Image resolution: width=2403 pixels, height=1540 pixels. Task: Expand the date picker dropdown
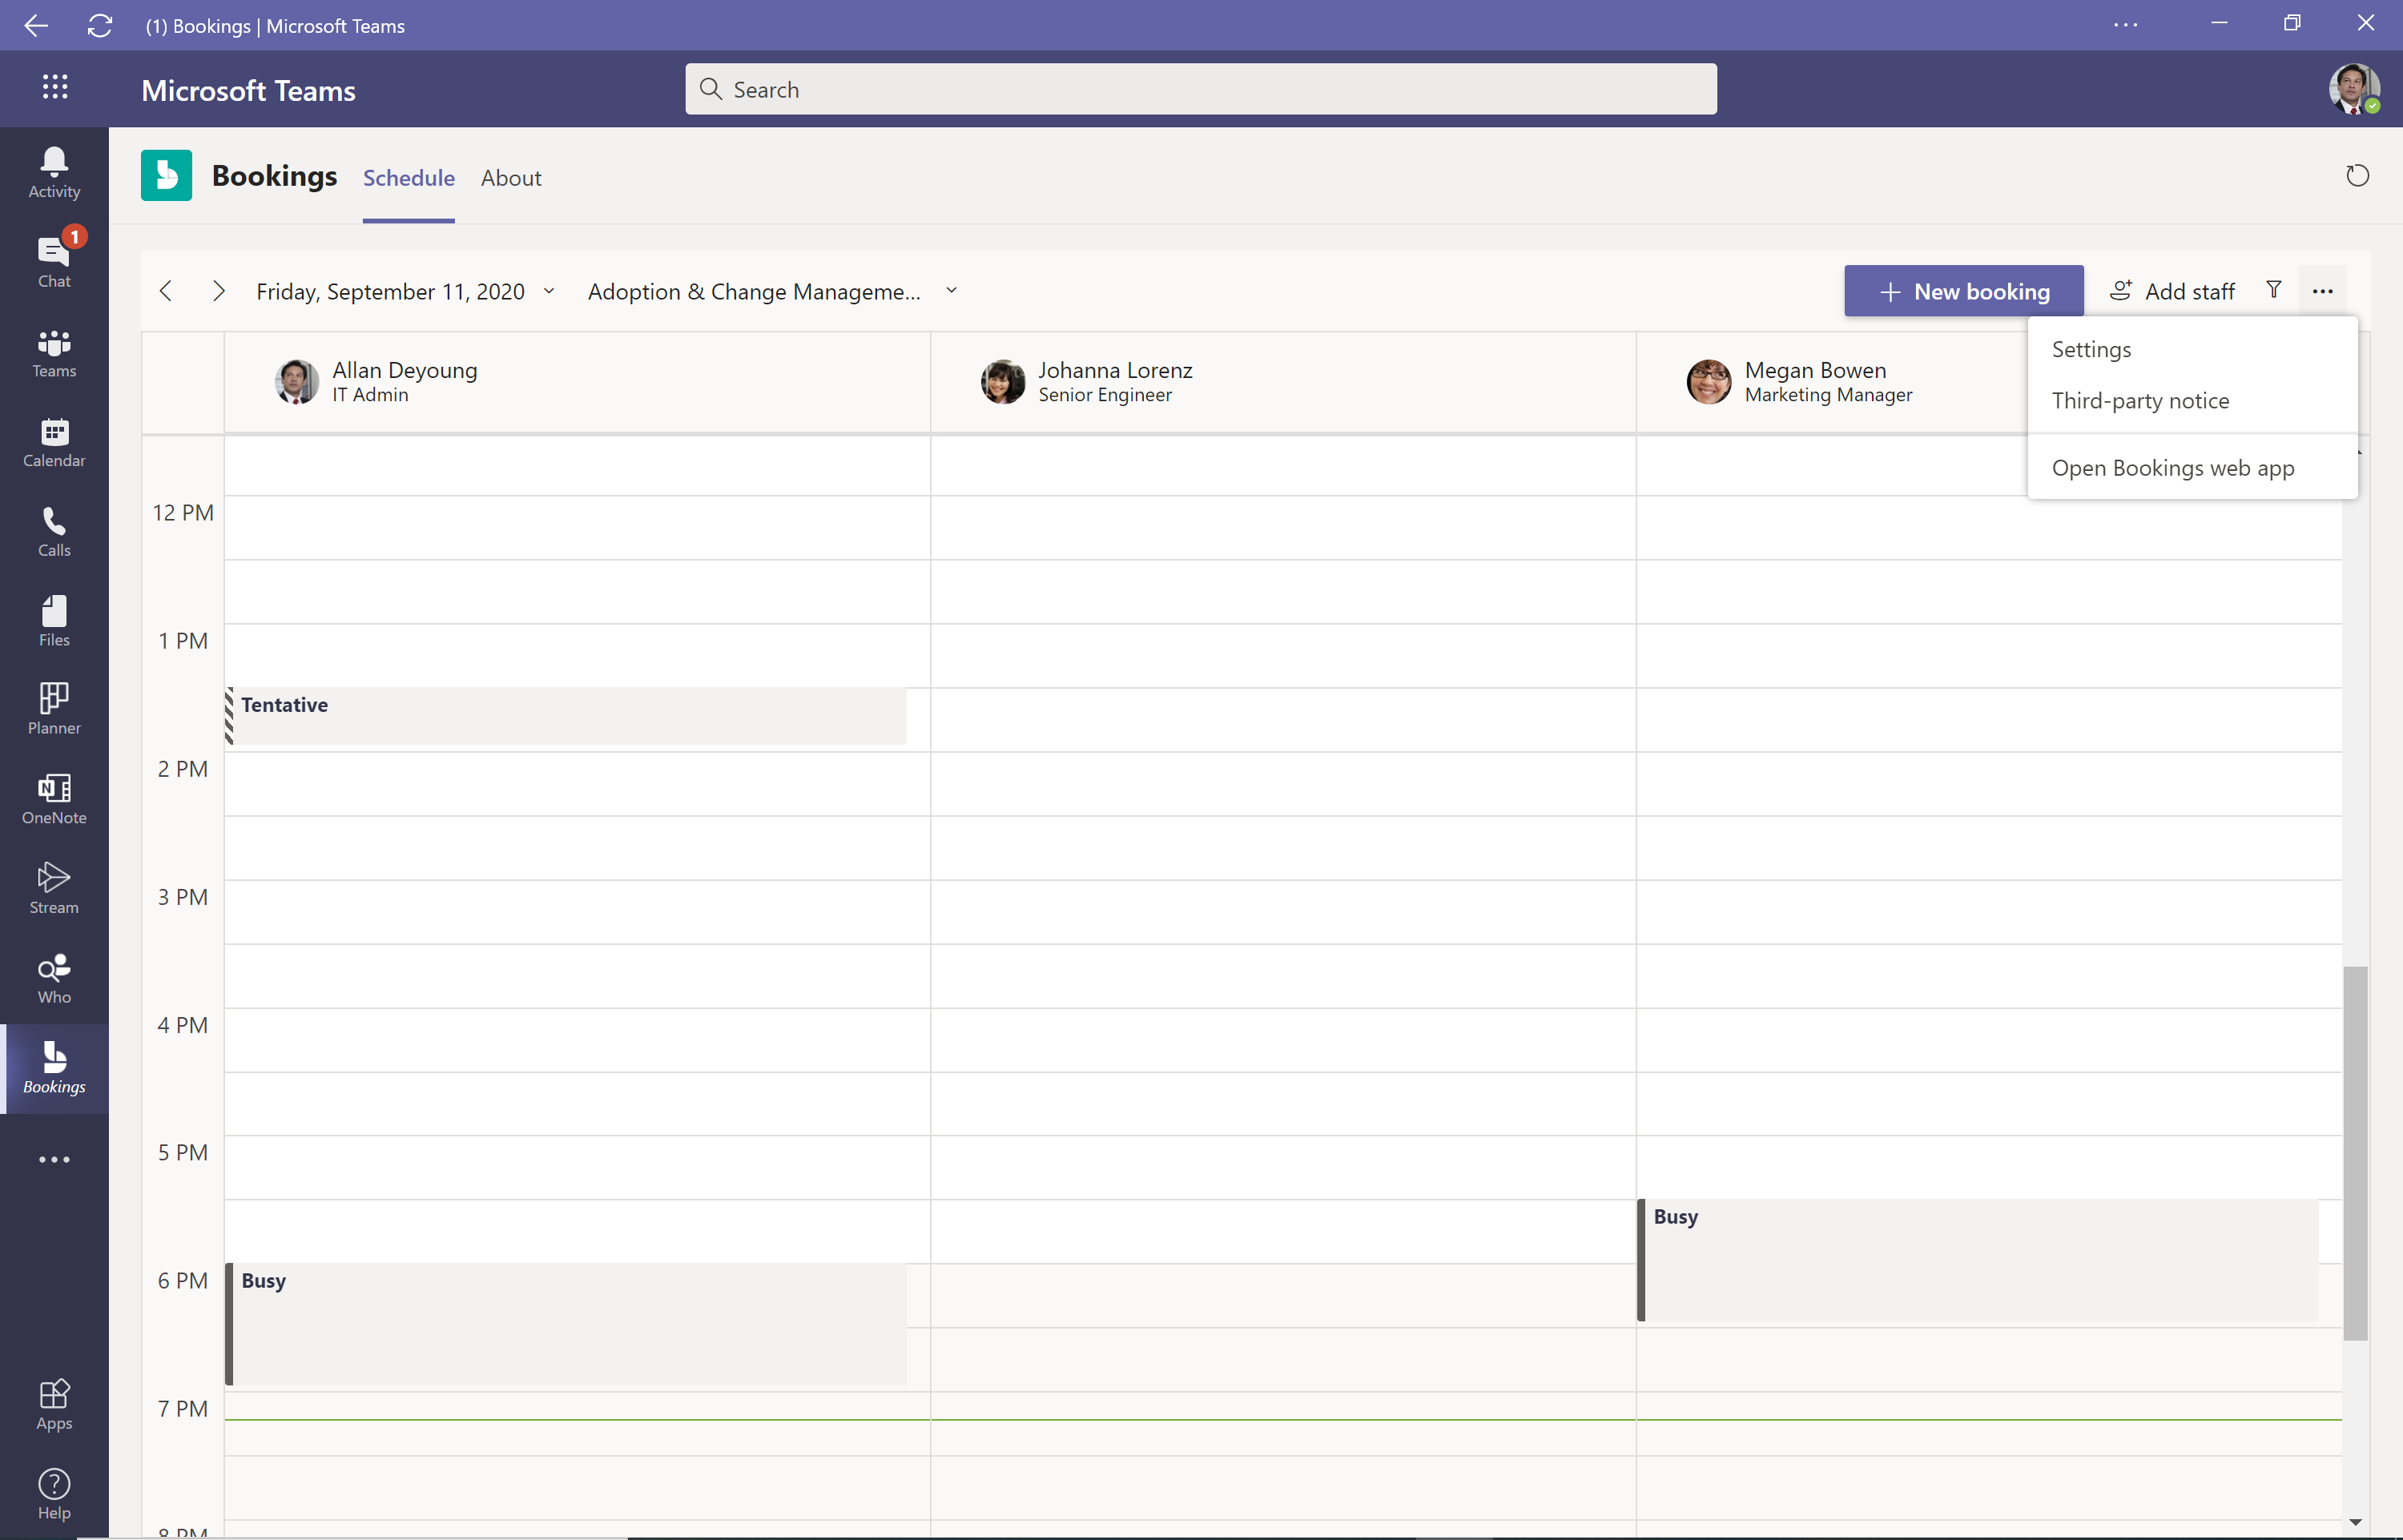point(548,291)
